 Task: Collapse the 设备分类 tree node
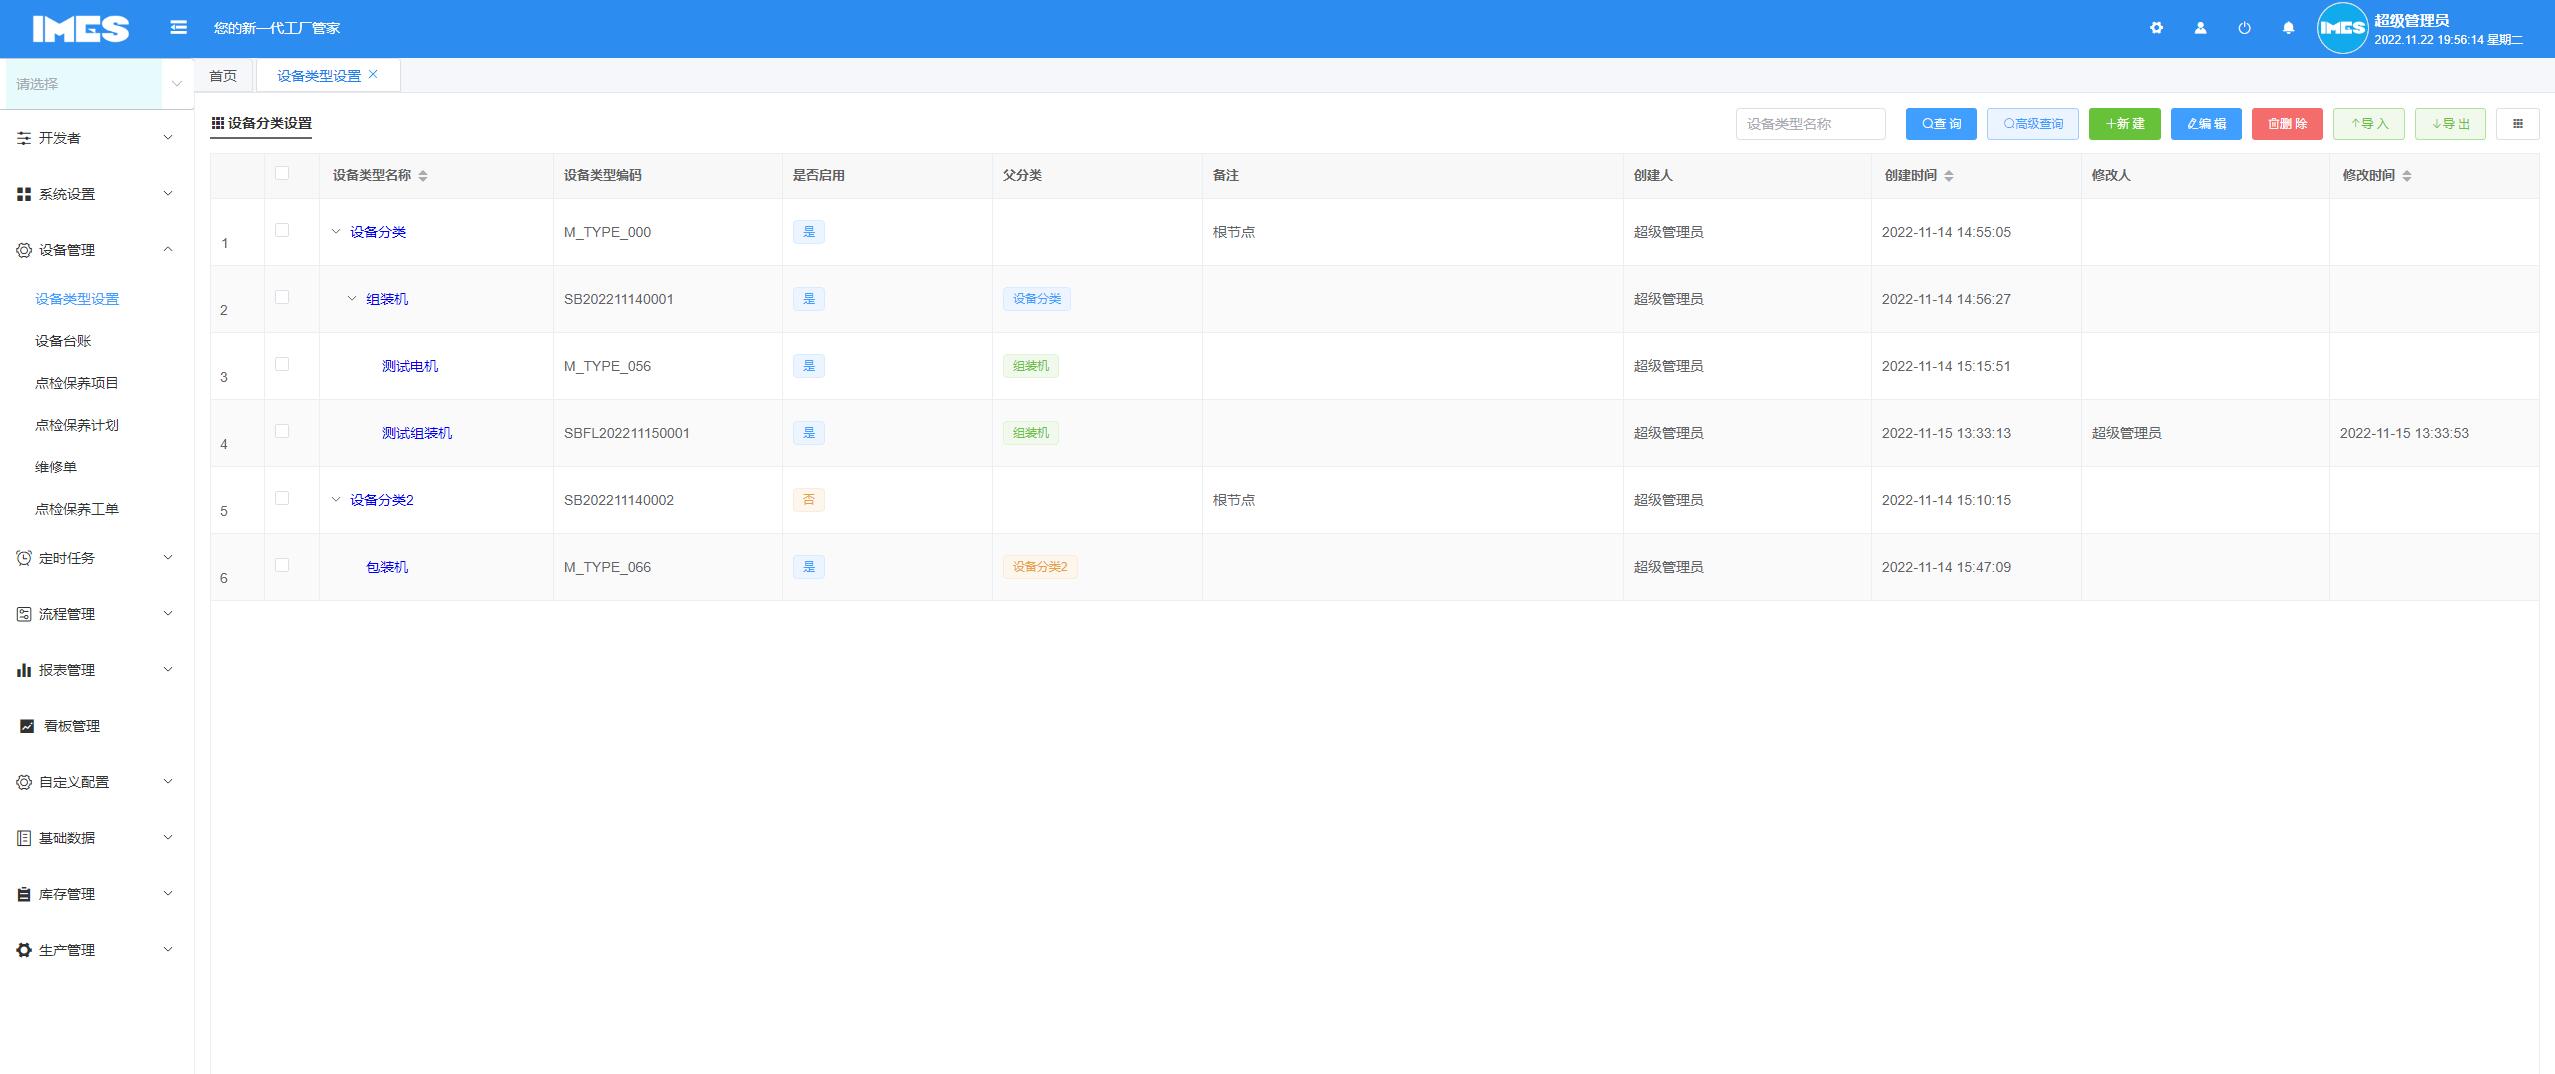pos(336,232)
